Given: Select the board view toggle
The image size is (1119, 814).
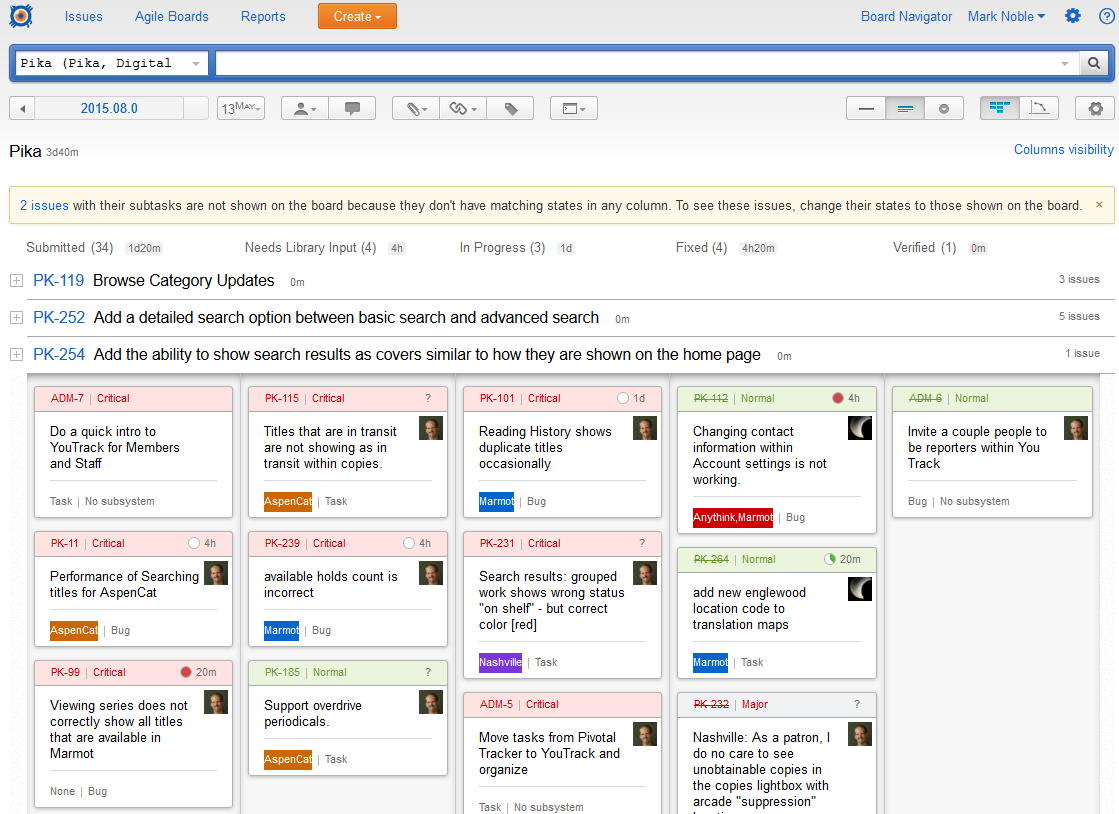Looking at the screenshot, I should pyautogui.click(x=999, y=108).
